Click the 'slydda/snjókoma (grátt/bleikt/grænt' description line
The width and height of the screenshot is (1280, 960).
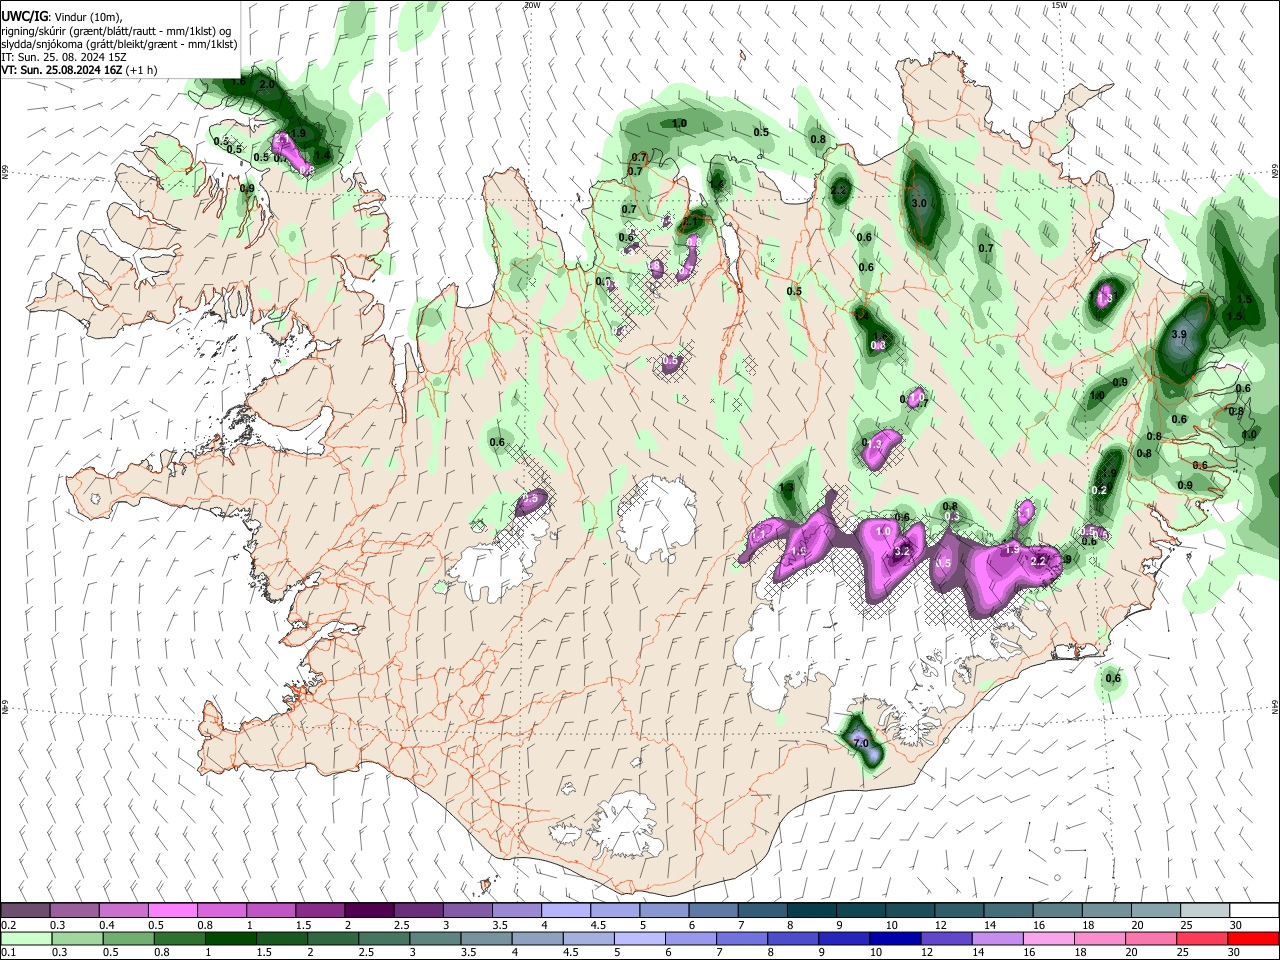click(x=119, y=44)
